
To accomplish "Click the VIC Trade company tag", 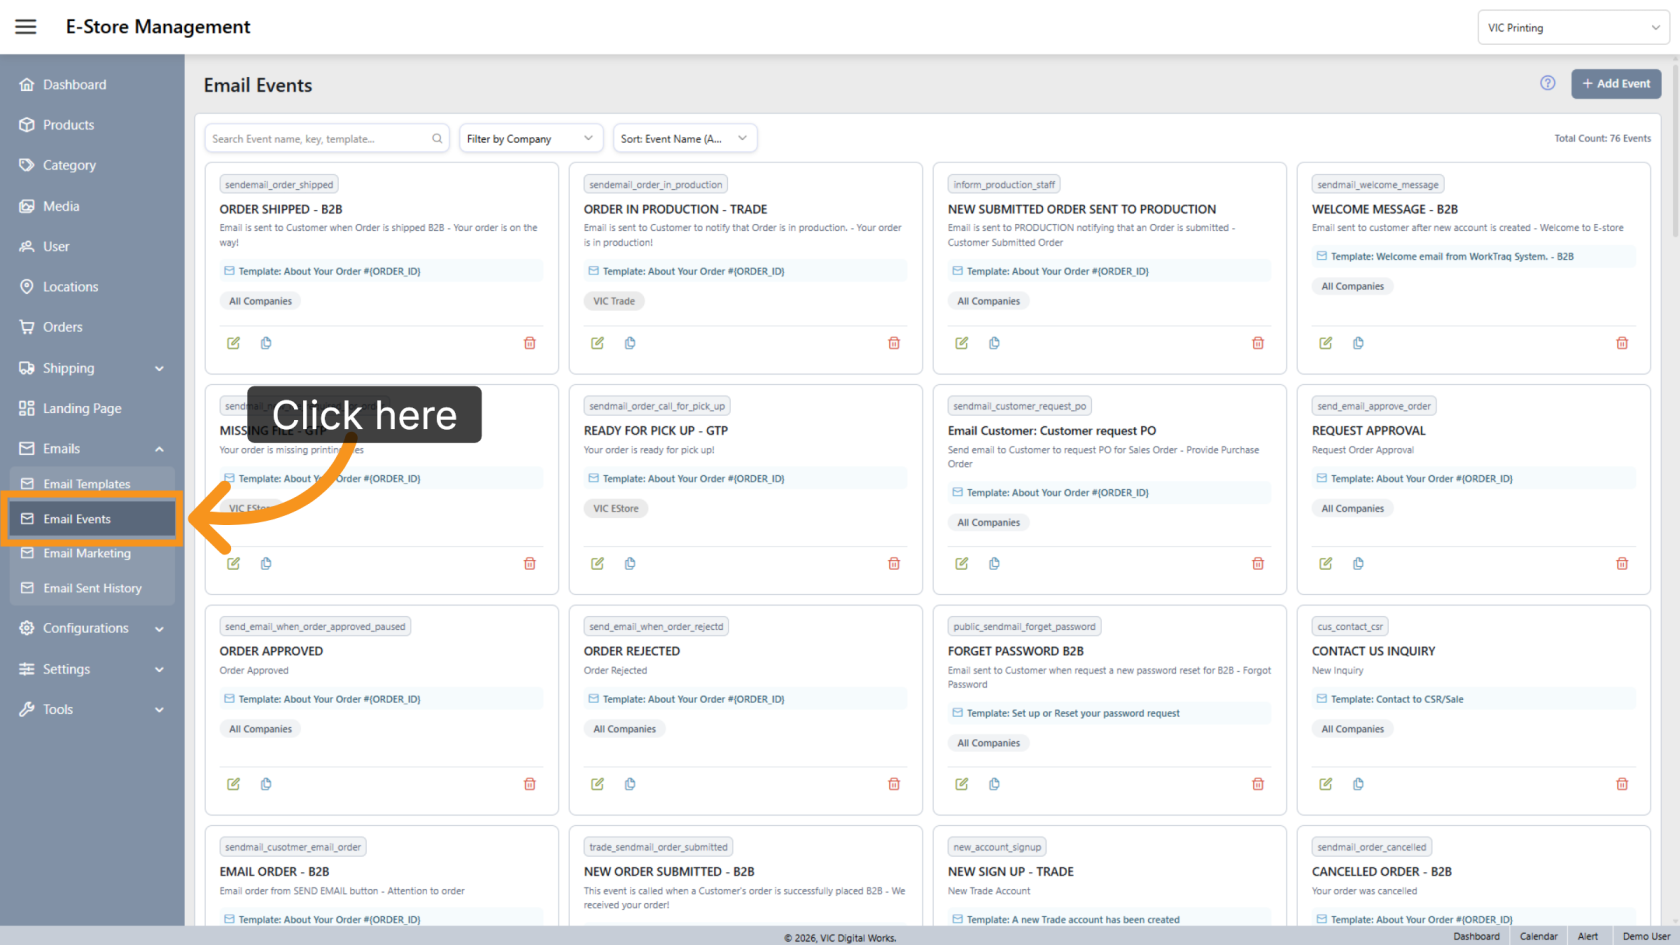I will click(x=614, y=301).
